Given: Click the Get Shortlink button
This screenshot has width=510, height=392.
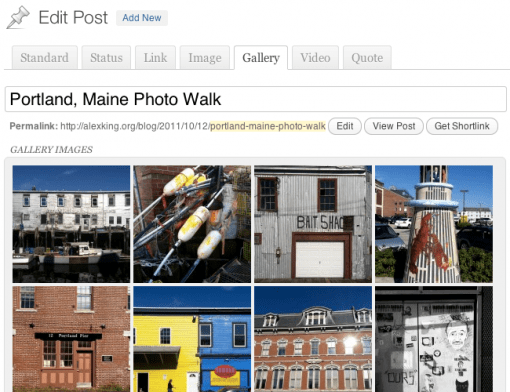Looking at the screenshot, I should (x=462, y=126).
